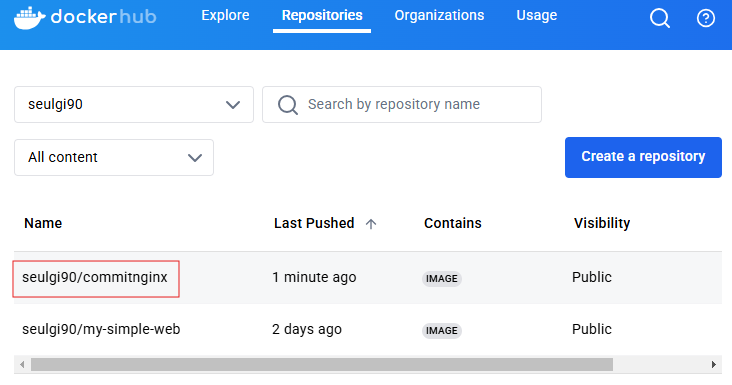The height and width of the screenshot is (385, 732).
Task: Click the horizontal scrollbar right arrow
Action: (x=713, y=364)
